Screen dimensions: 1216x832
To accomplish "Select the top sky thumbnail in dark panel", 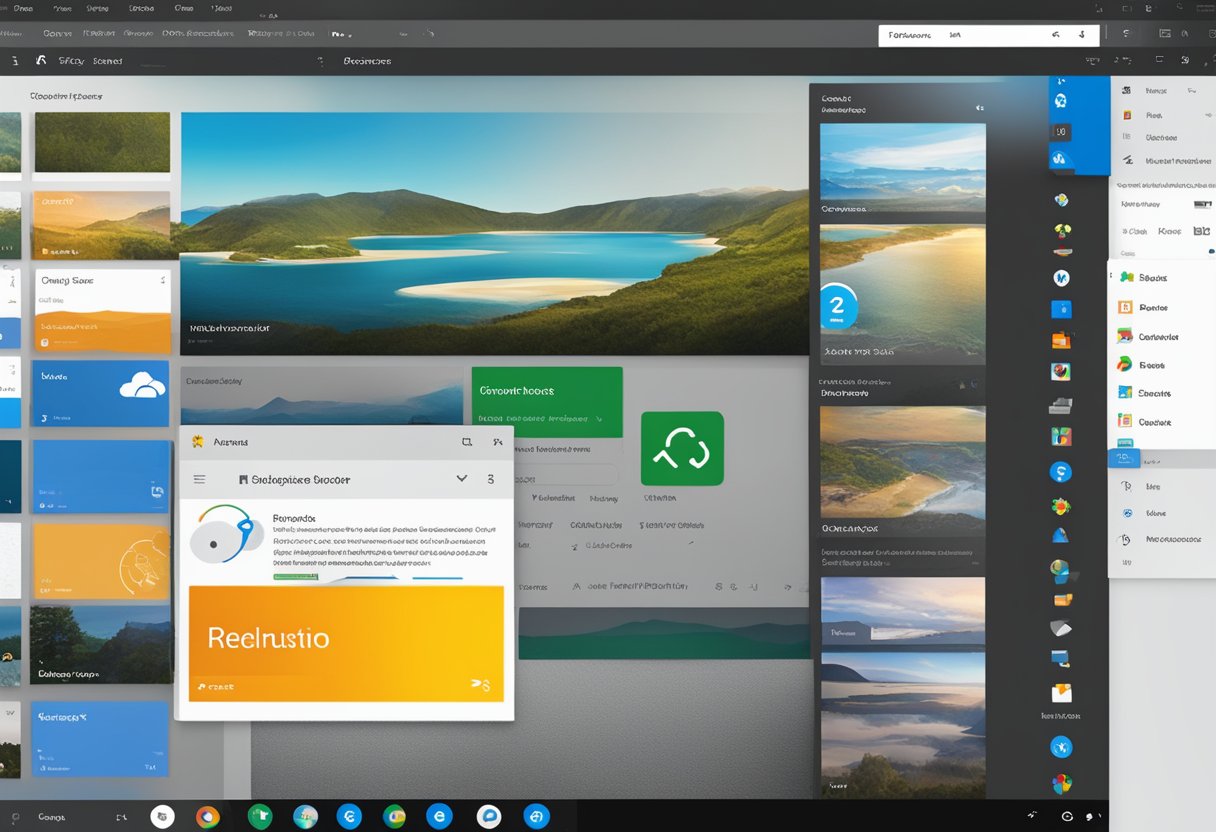I will tap(902, 167).
